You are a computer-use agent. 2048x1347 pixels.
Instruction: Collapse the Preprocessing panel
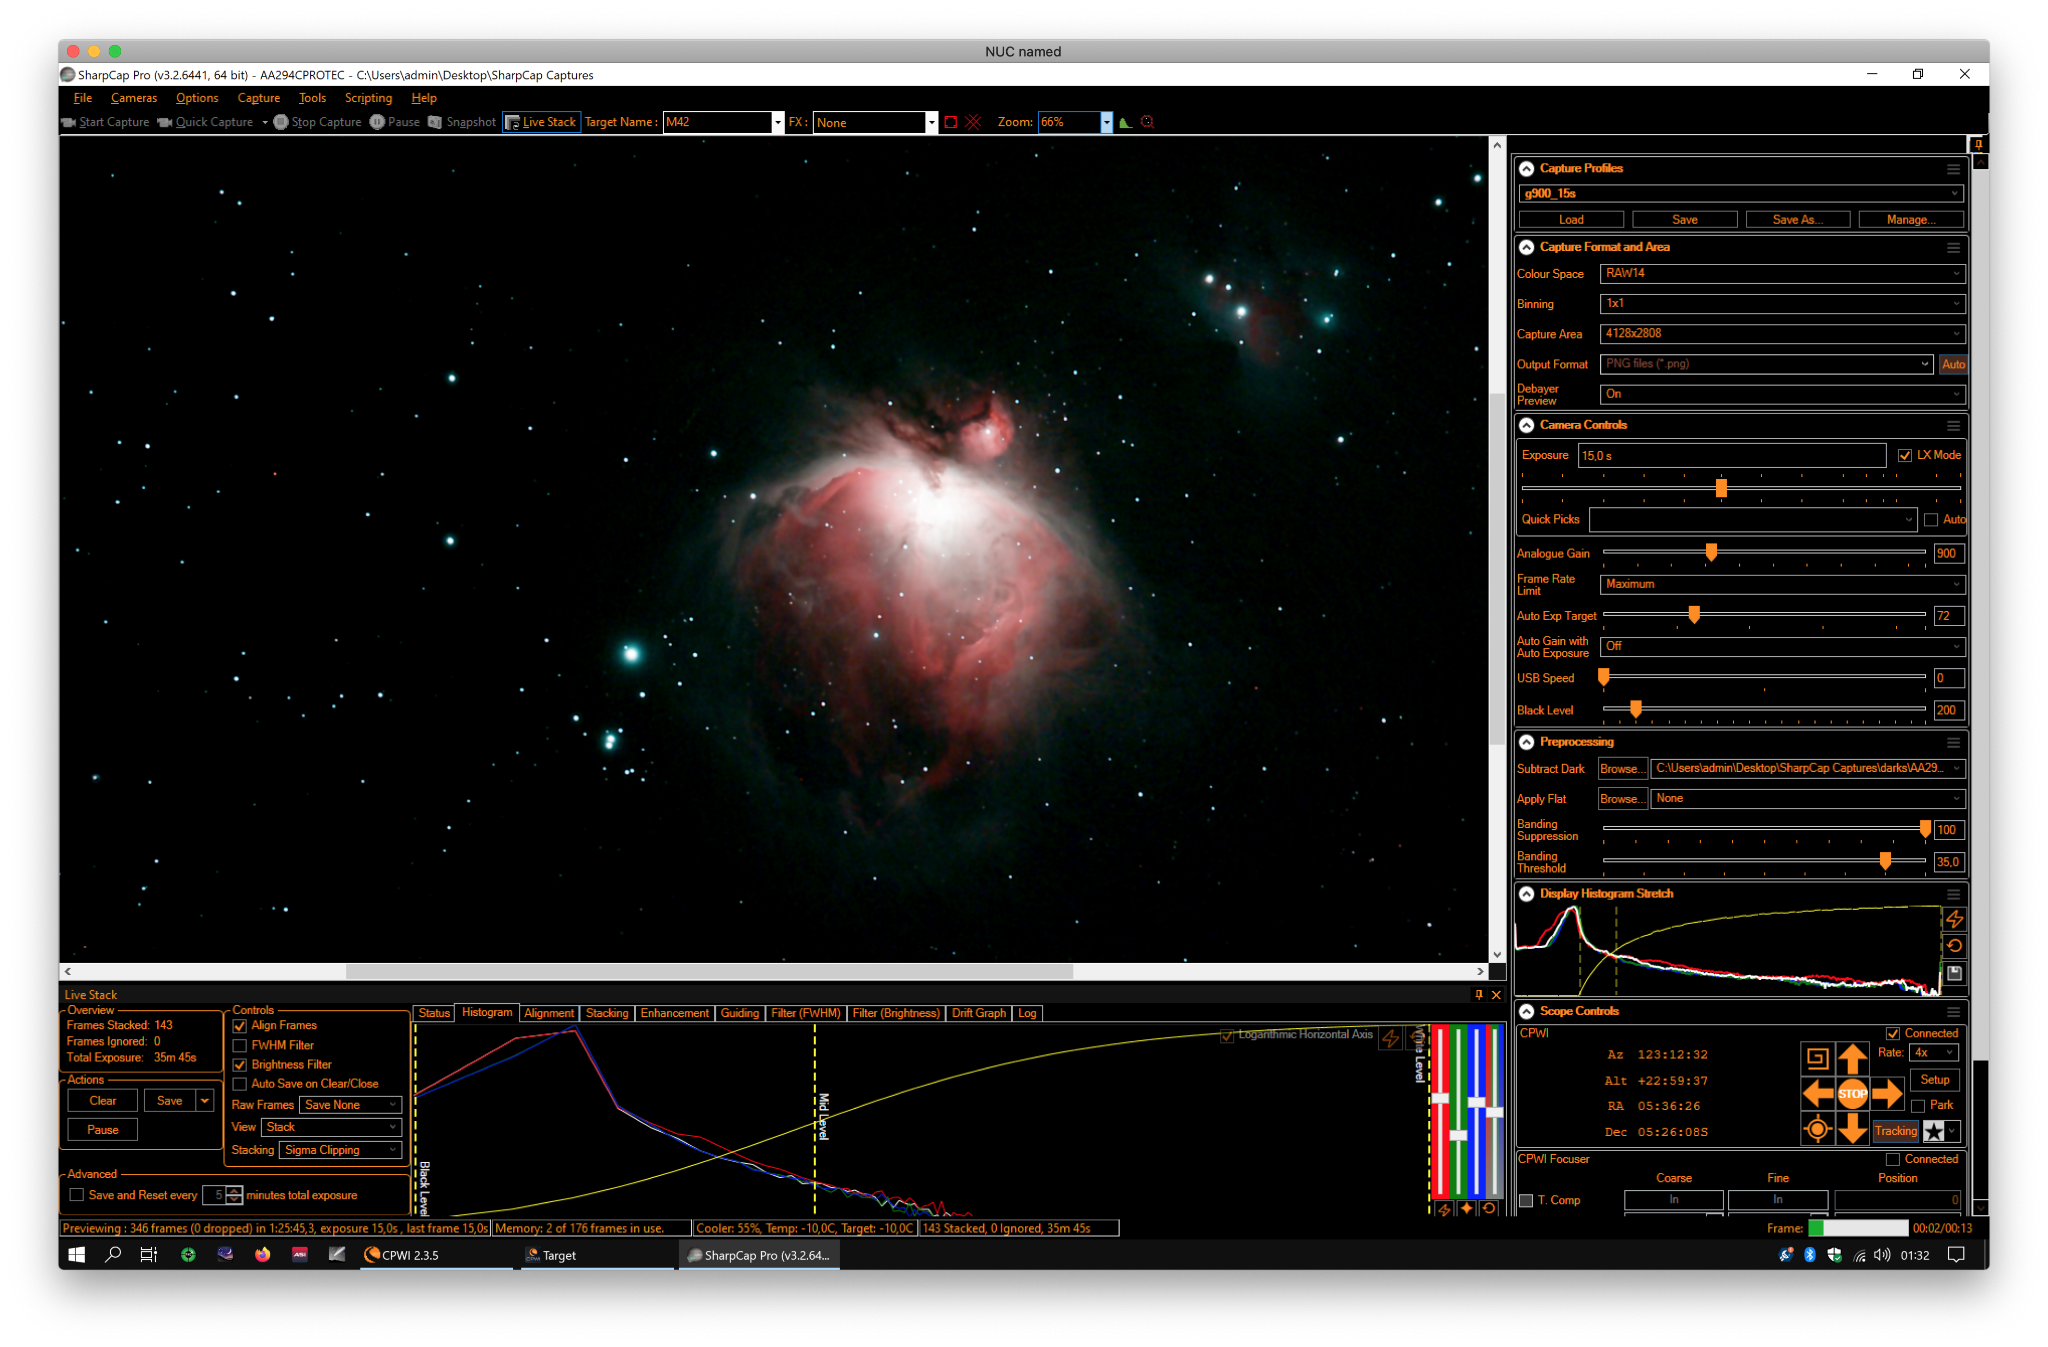(x=1527, y=743)
